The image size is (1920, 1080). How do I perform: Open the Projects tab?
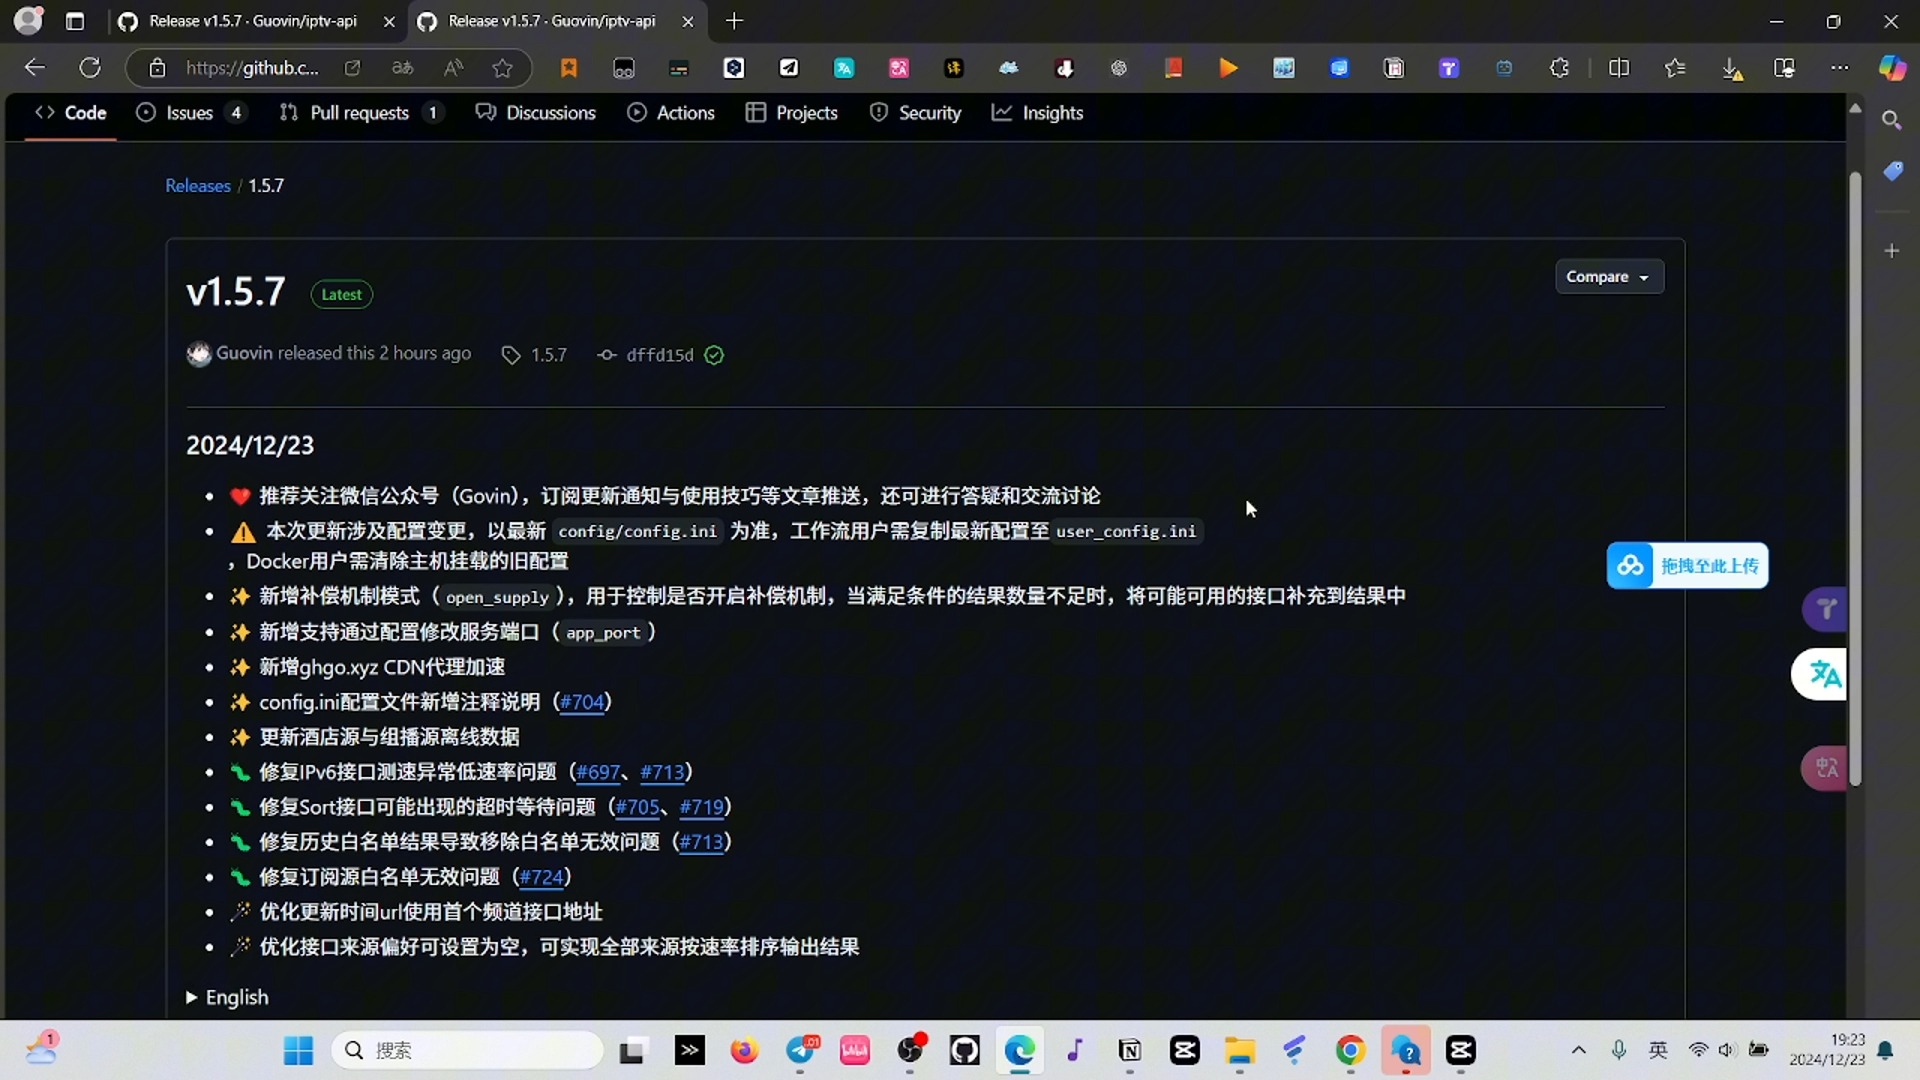792,113
